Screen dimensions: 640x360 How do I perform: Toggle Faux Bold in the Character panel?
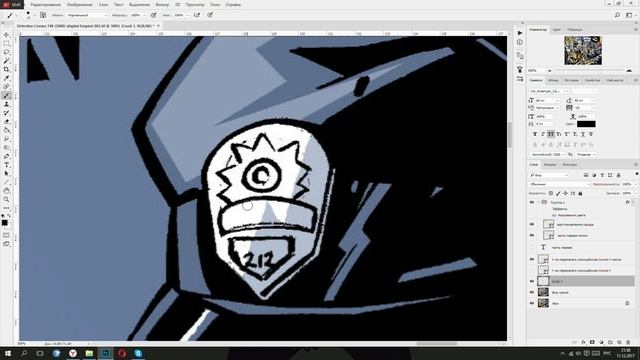(535, 134)
